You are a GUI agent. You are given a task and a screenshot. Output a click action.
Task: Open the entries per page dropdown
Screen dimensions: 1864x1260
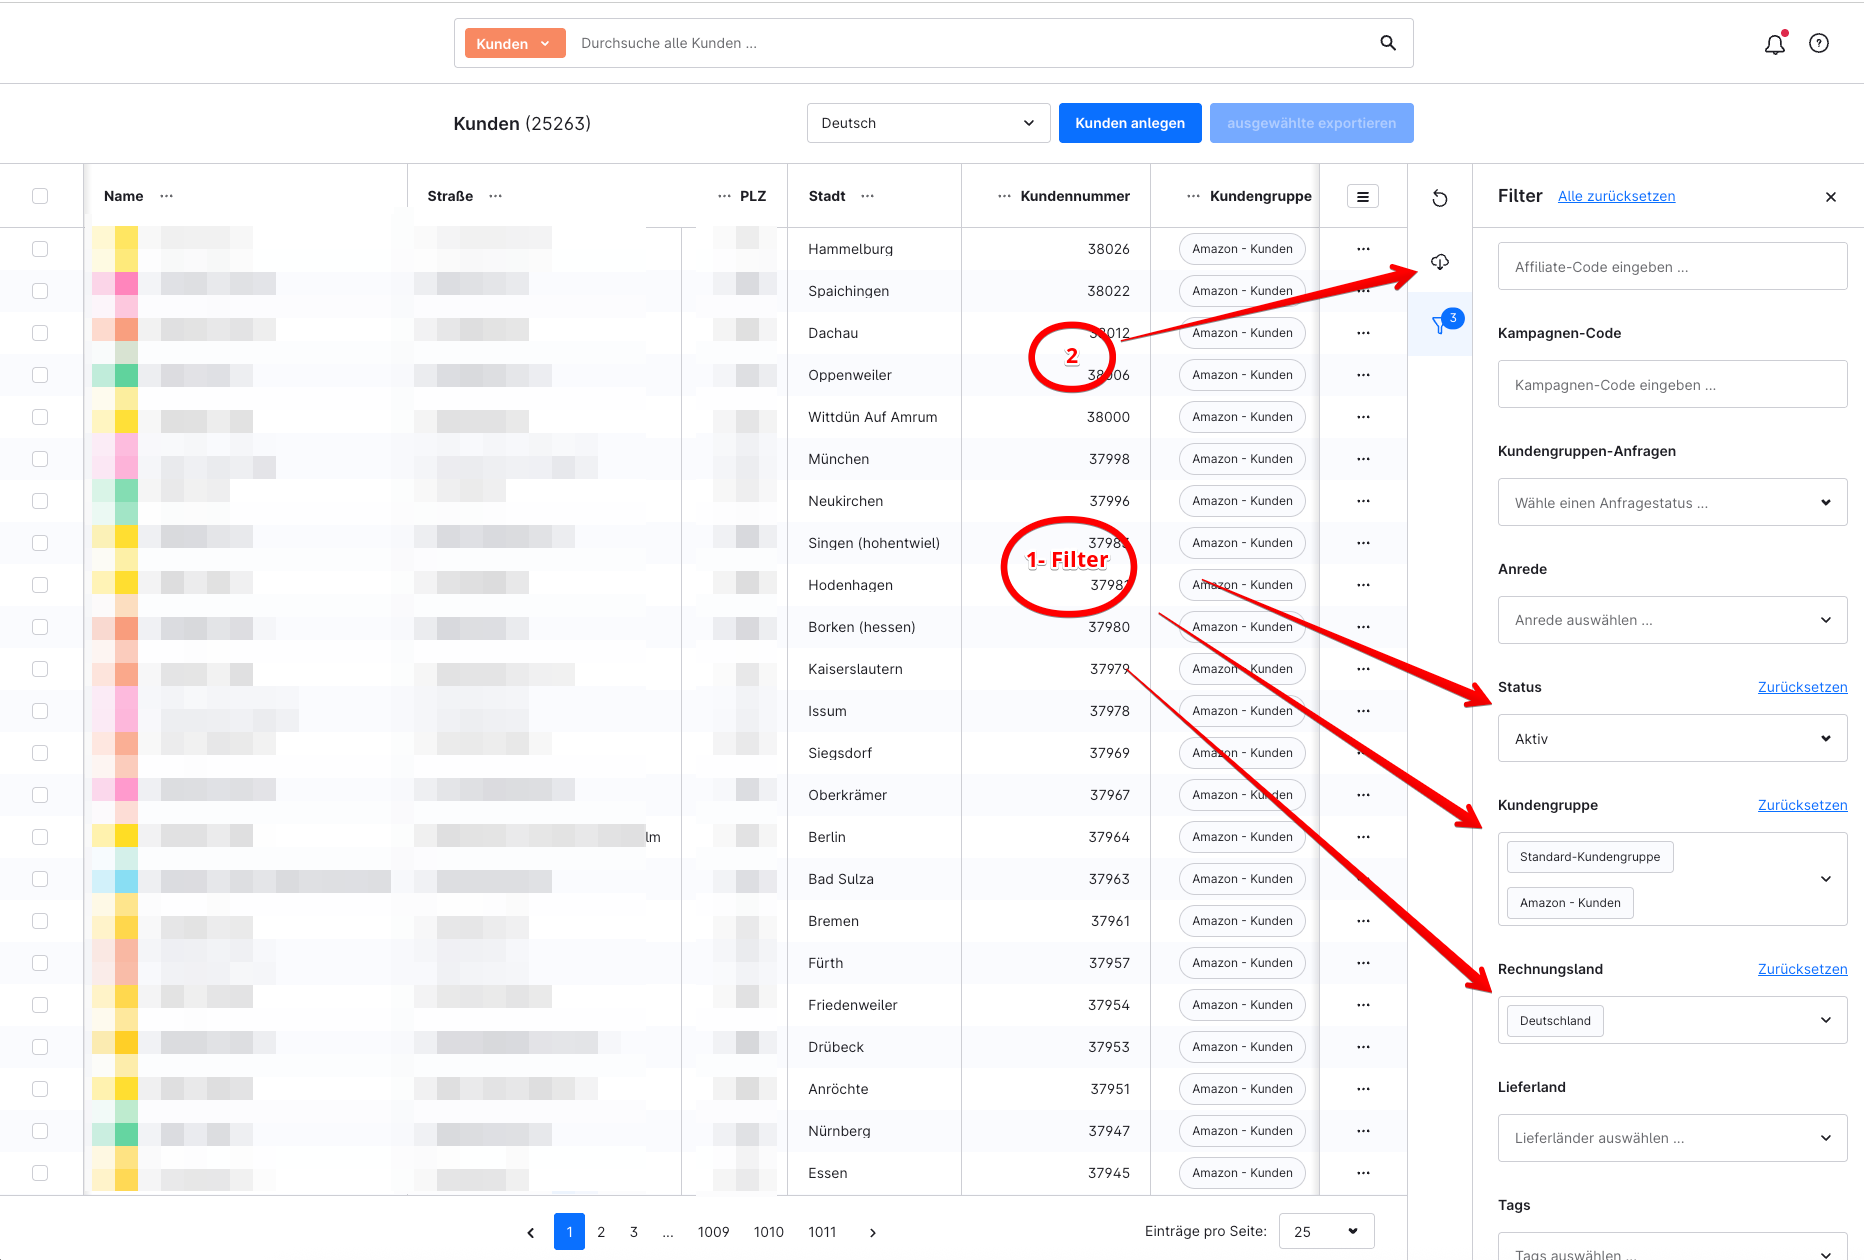click(x=1325, y=1231)
